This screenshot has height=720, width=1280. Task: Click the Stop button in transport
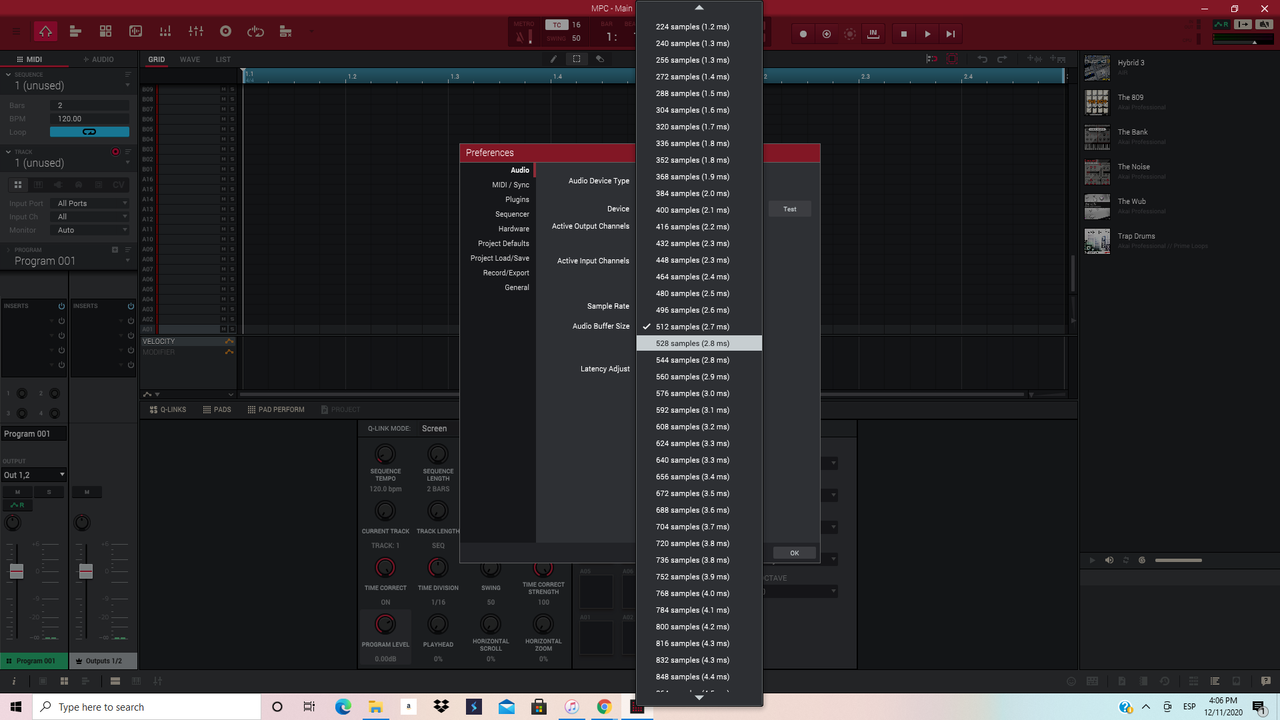coord(904,34)
